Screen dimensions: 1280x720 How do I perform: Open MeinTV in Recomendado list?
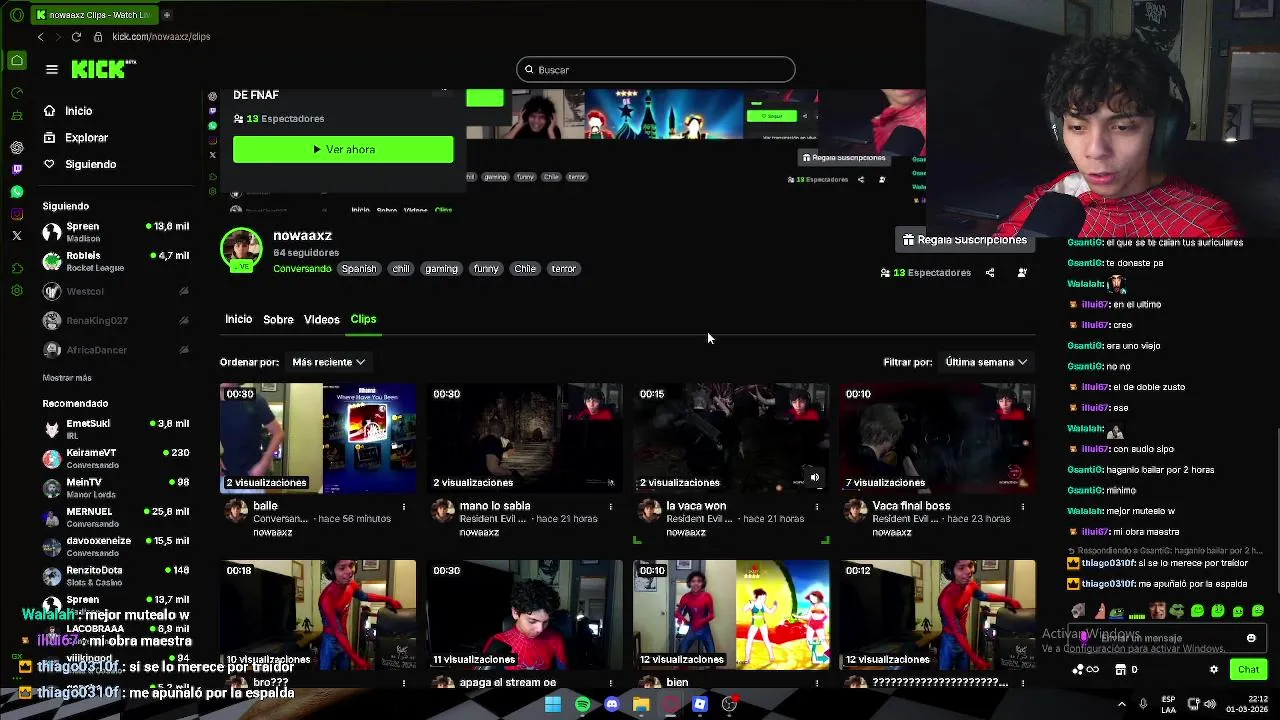point(115,487)
